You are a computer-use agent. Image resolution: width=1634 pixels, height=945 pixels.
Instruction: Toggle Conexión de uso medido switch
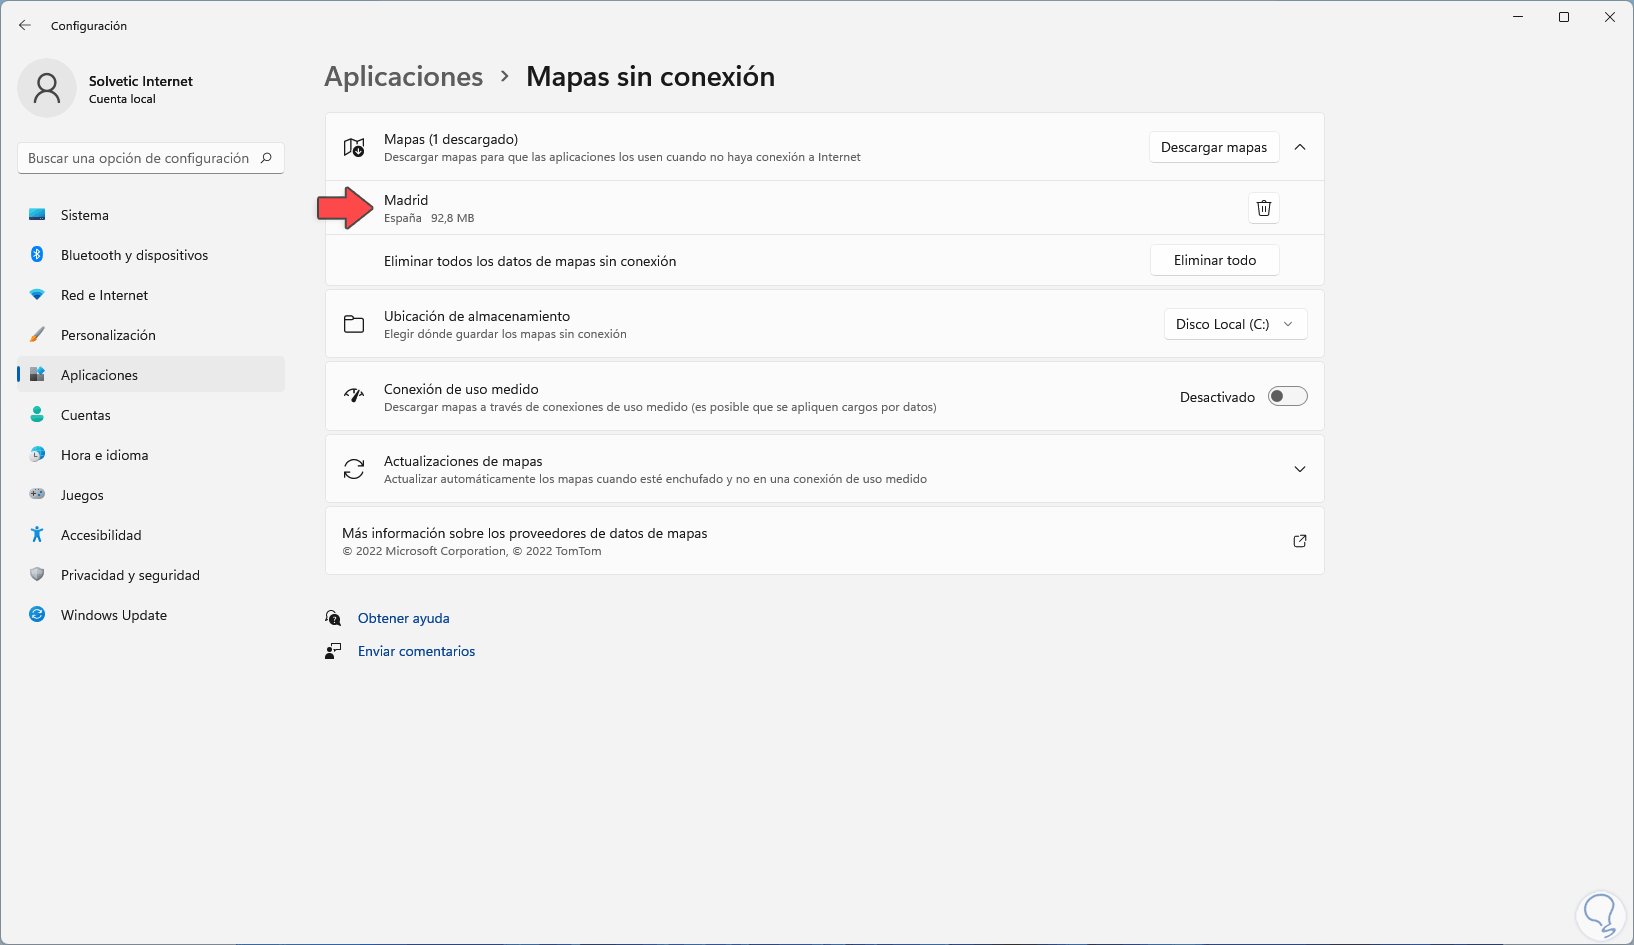(1287, 397)
